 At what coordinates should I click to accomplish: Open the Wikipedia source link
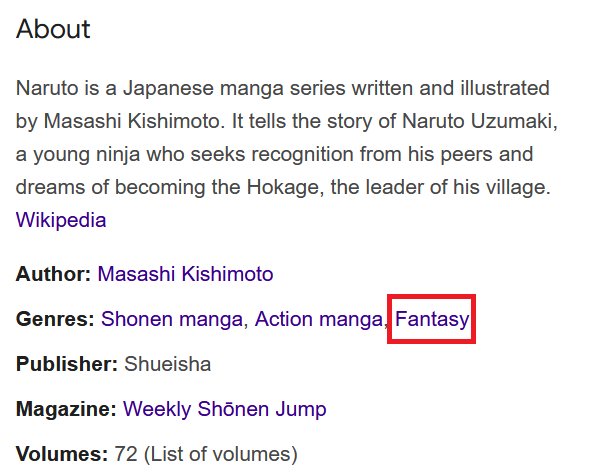61,220
